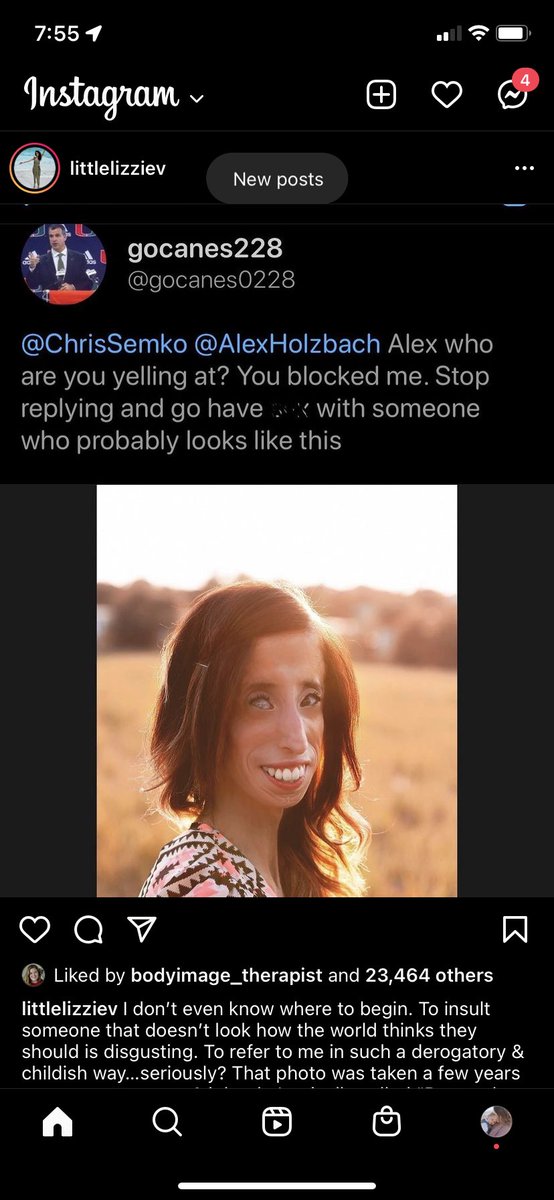
Task: Share post via paper plane icon
Action: 143,930
